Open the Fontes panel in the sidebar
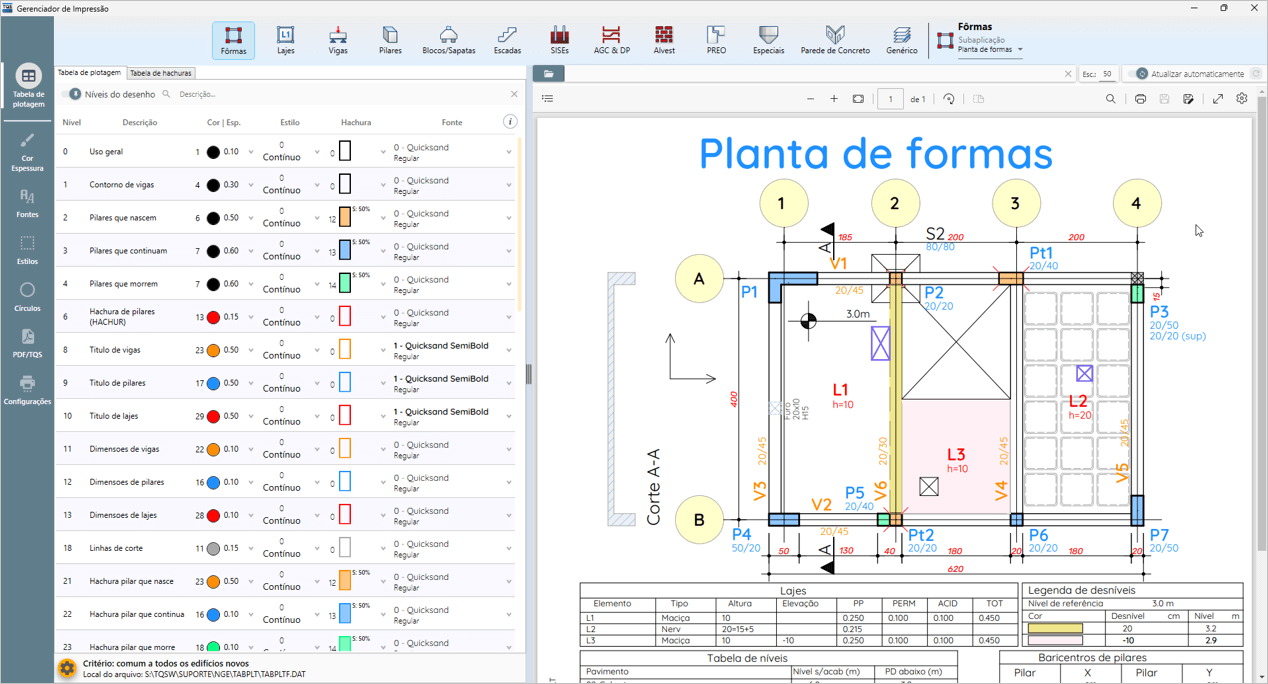Viewport: 1268px width, 684px height. 27,204
